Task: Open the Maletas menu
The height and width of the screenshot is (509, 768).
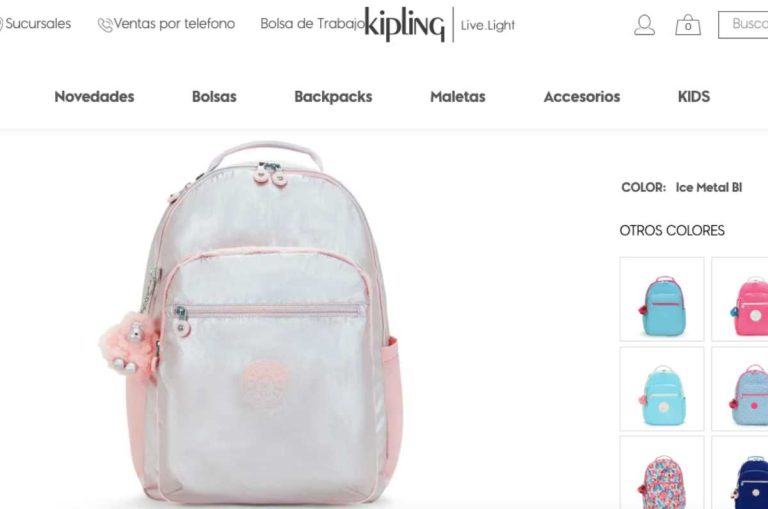Action: (x=457, y=97)
